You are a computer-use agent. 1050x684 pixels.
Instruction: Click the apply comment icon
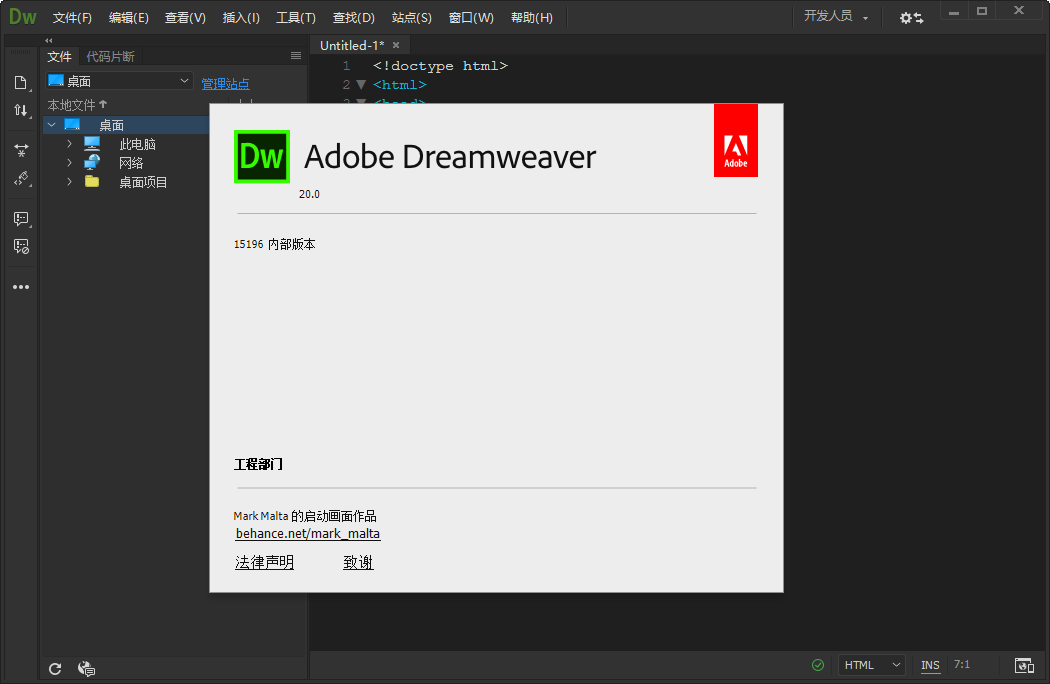(21, 218)
